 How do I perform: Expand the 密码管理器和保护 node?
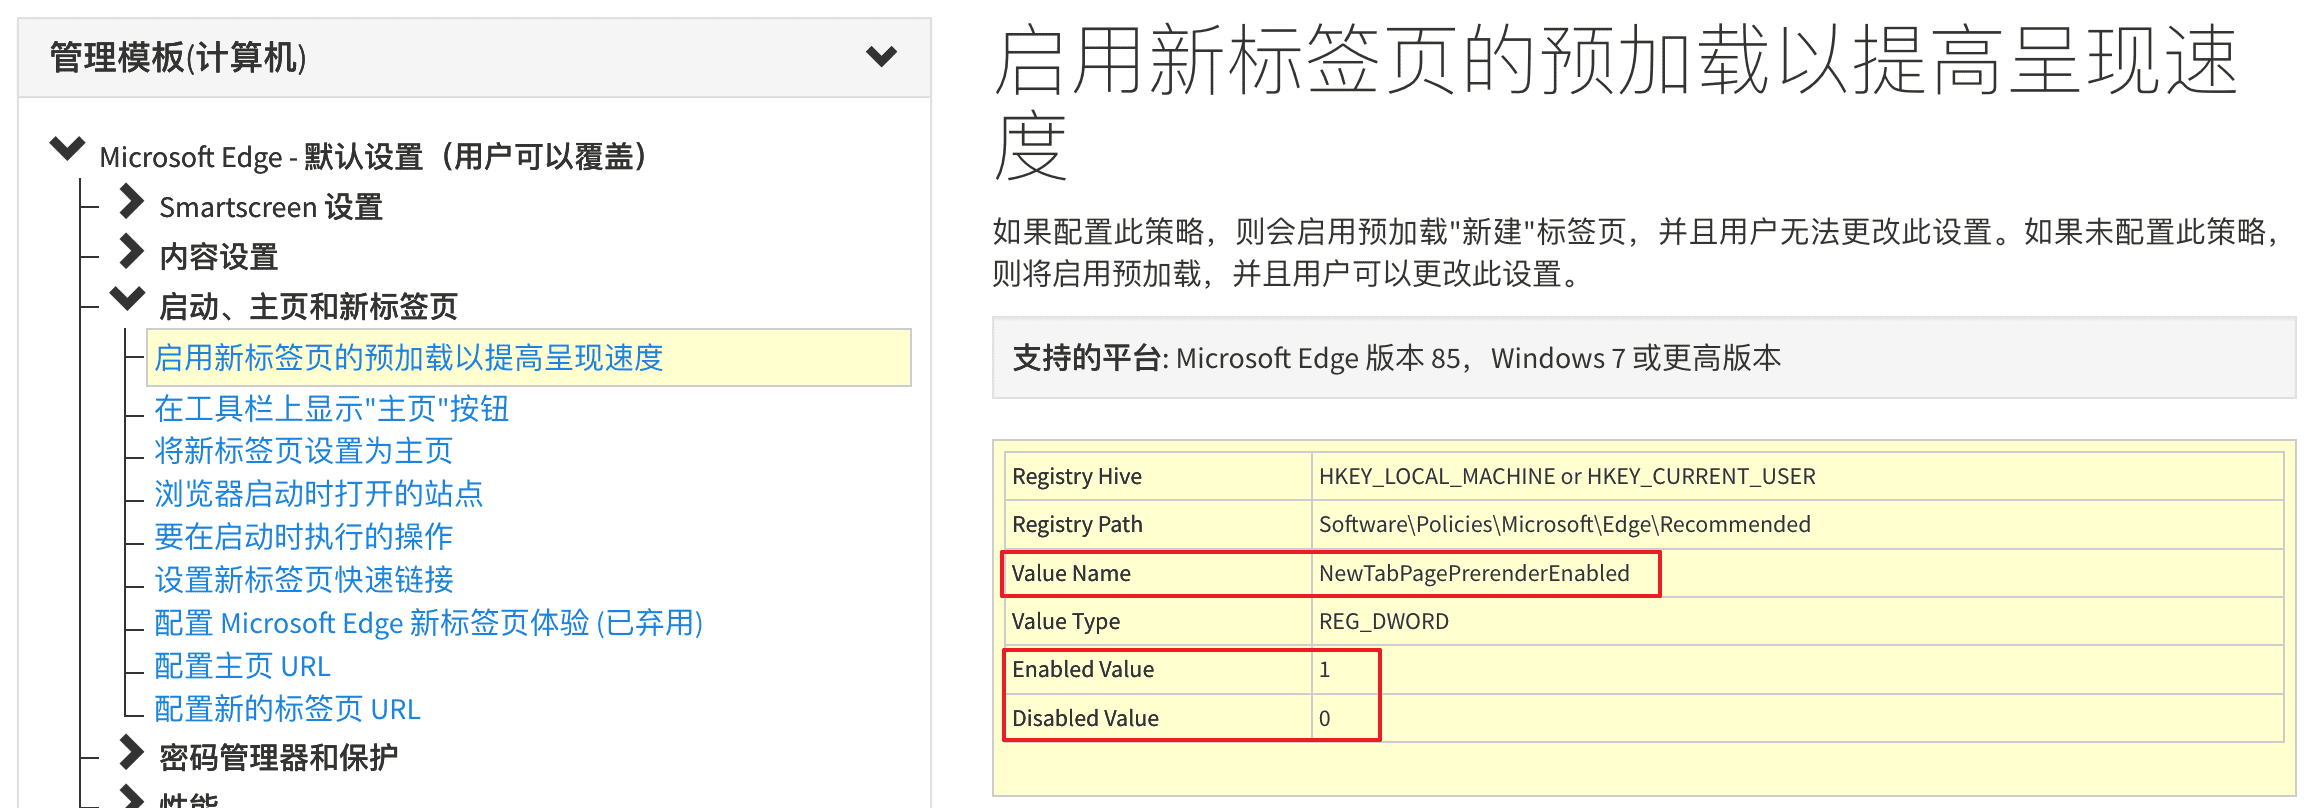point(131,752)
